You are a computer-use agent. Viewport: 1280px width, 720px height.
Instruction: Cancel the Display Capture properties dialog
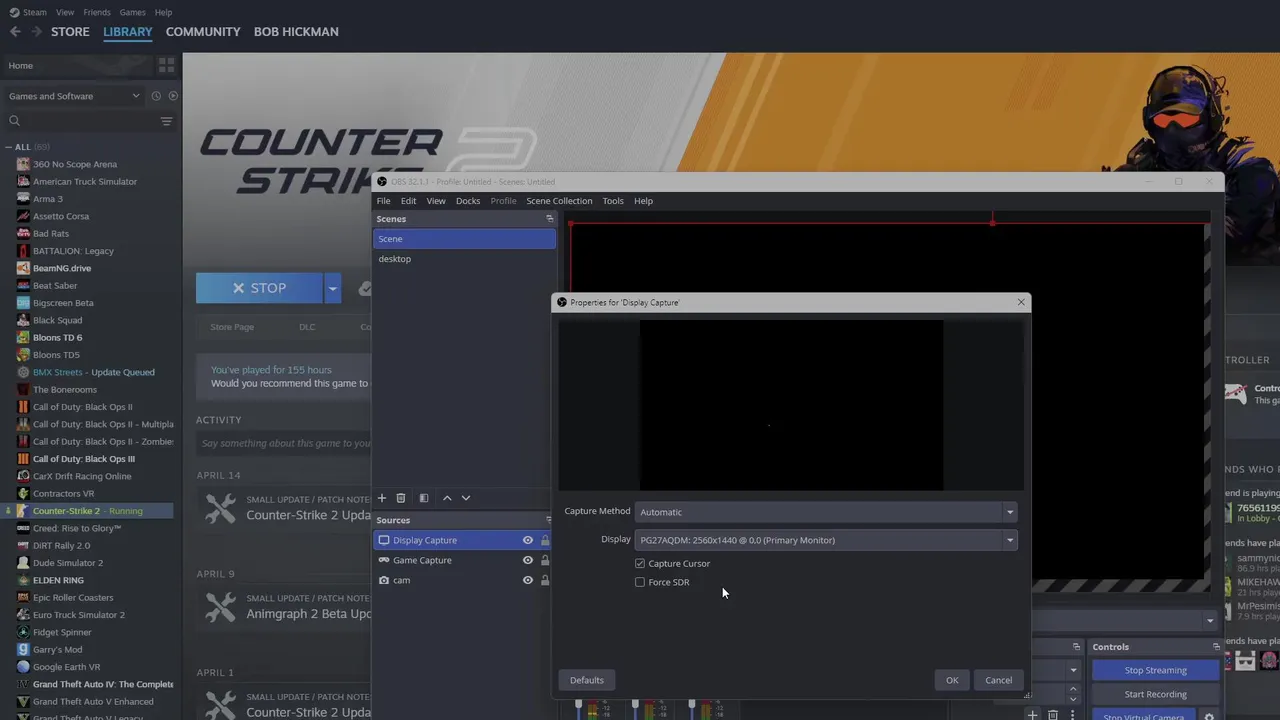point(998,680)
